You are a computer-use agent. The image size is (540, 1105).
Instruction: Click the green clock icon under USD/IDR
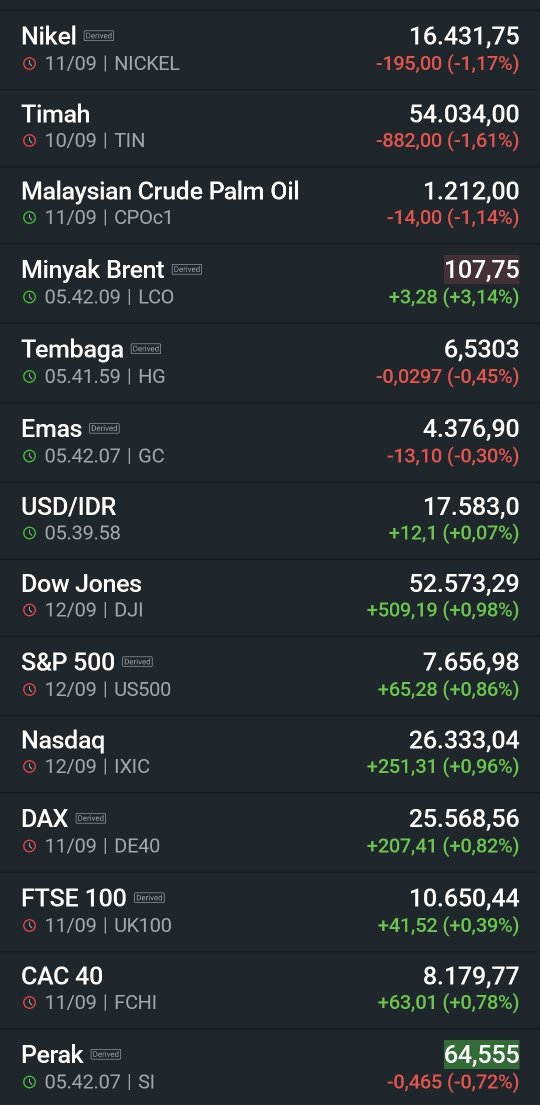pos(29,533)
